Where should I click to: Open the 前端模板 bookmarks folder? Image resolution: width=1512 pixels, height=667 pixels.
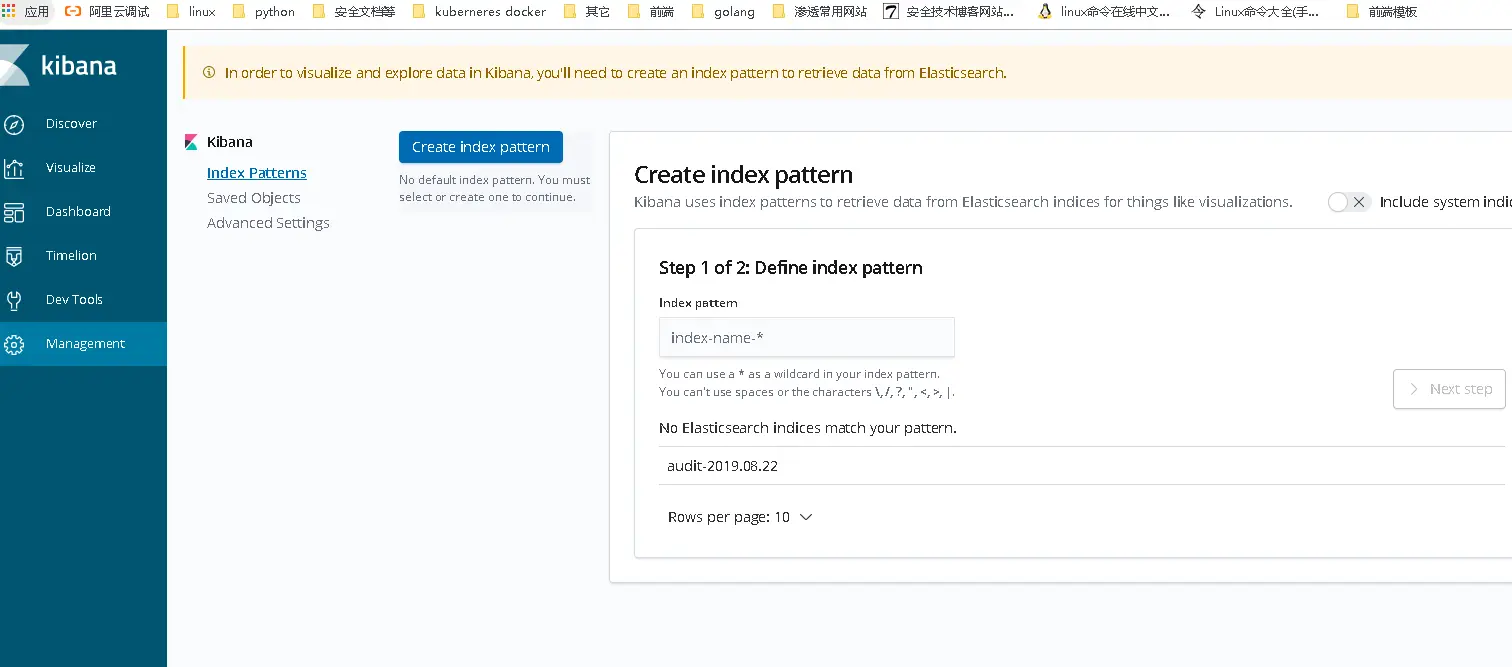(1382, 12)
